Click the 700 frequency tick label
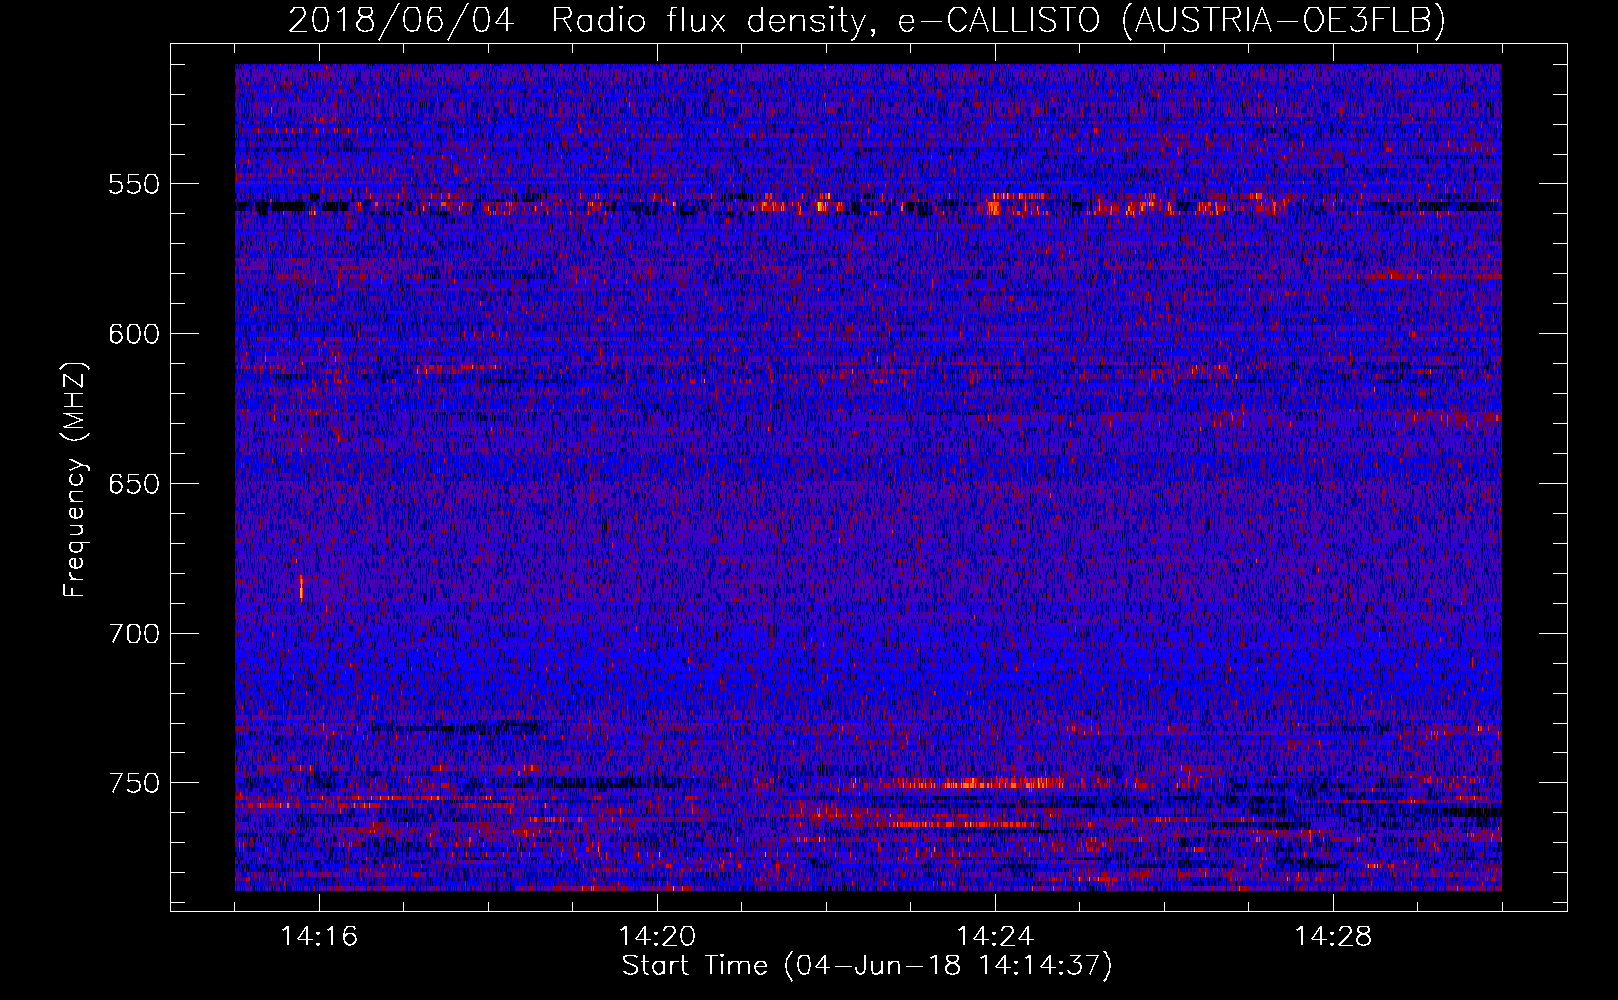 click(x=134, y=634)
